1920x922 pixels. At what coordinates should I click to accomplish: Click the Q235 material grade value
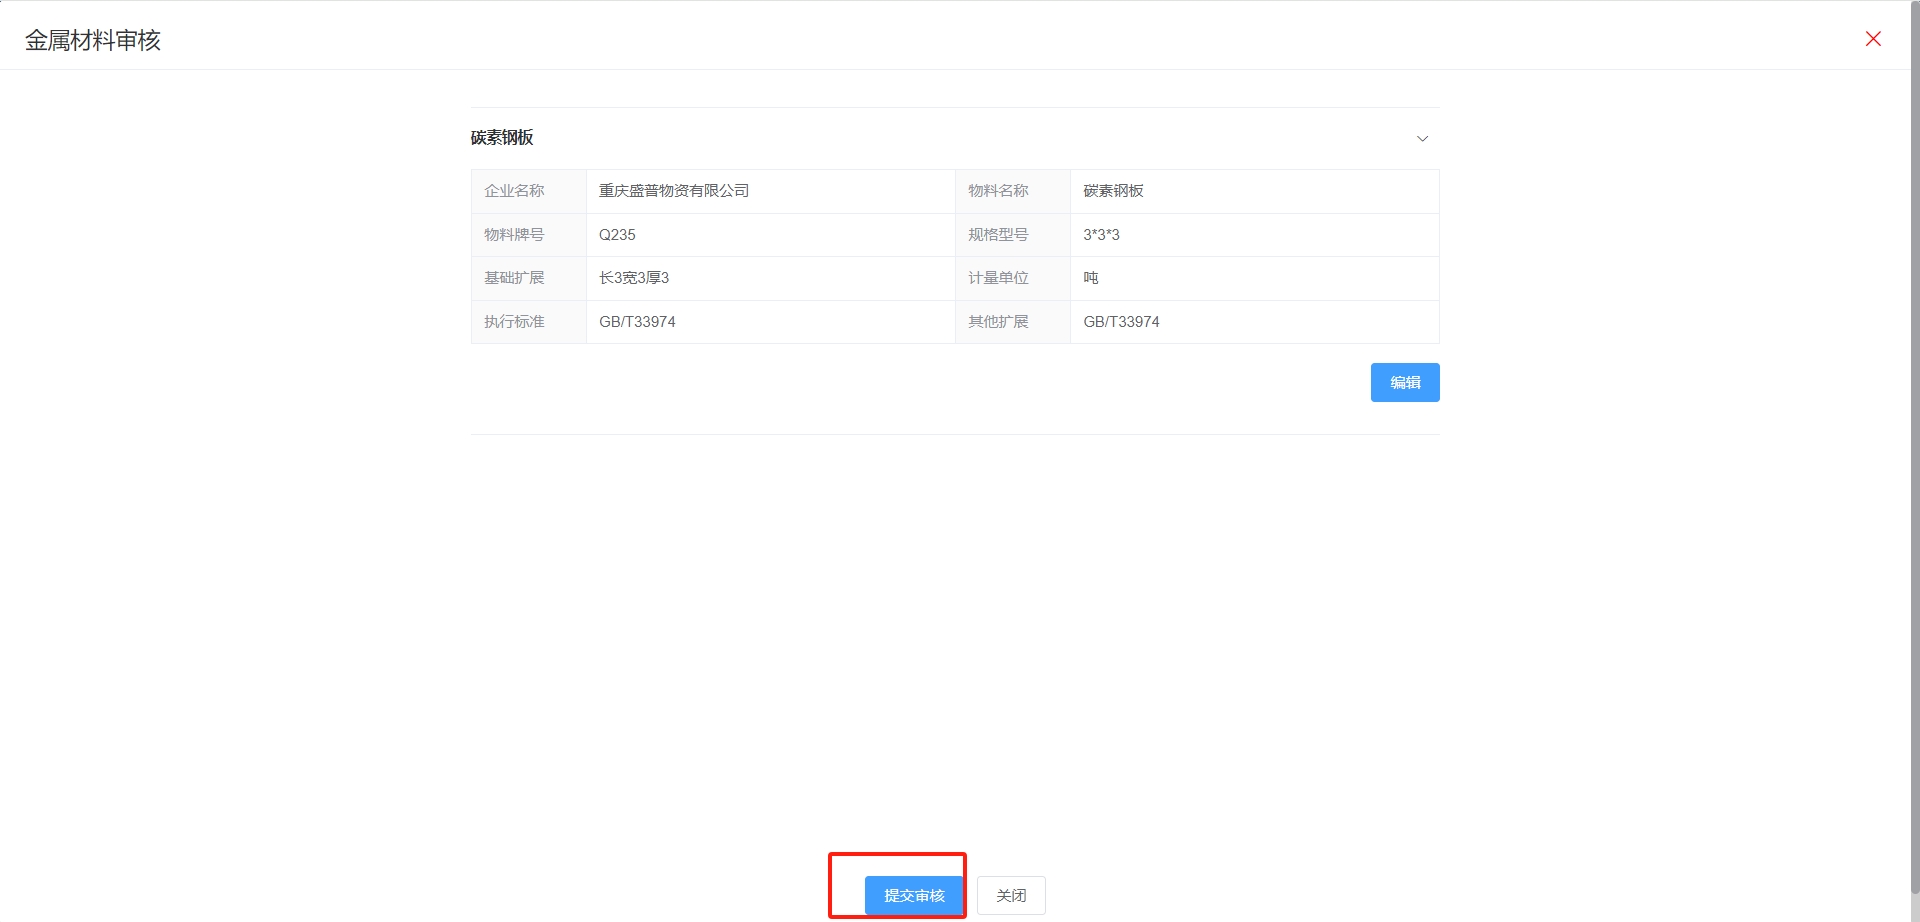point(617,235)
